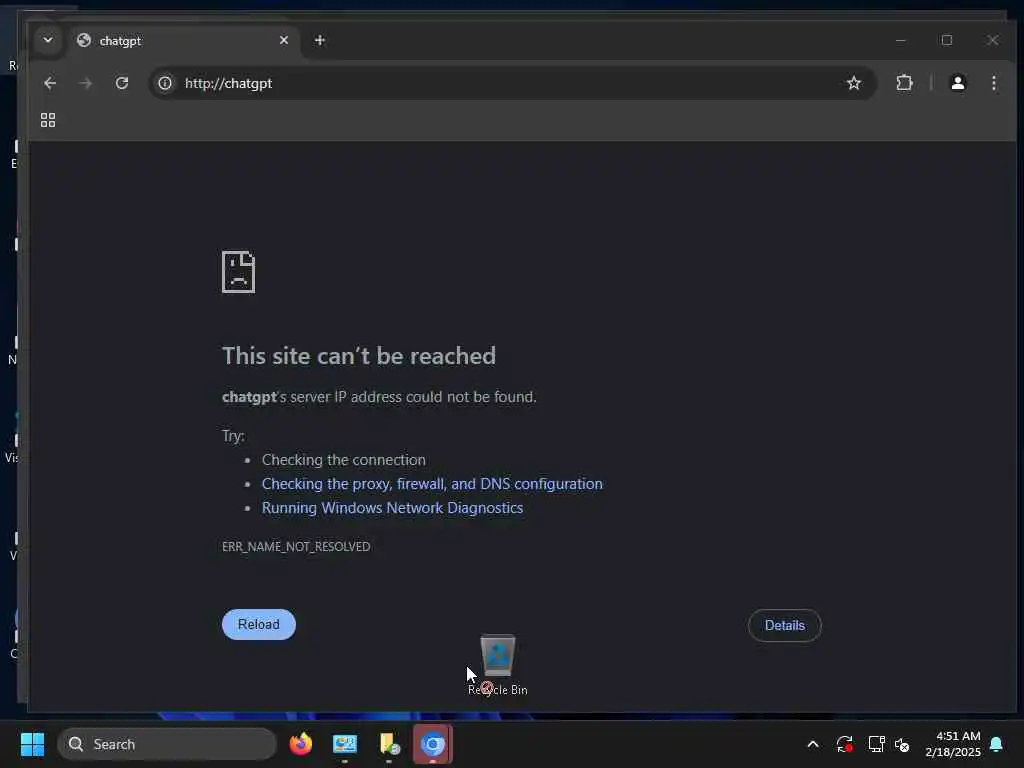Open the clock showing 4:51 AM
The image size is (1024, 768).
tap(953, 744)
